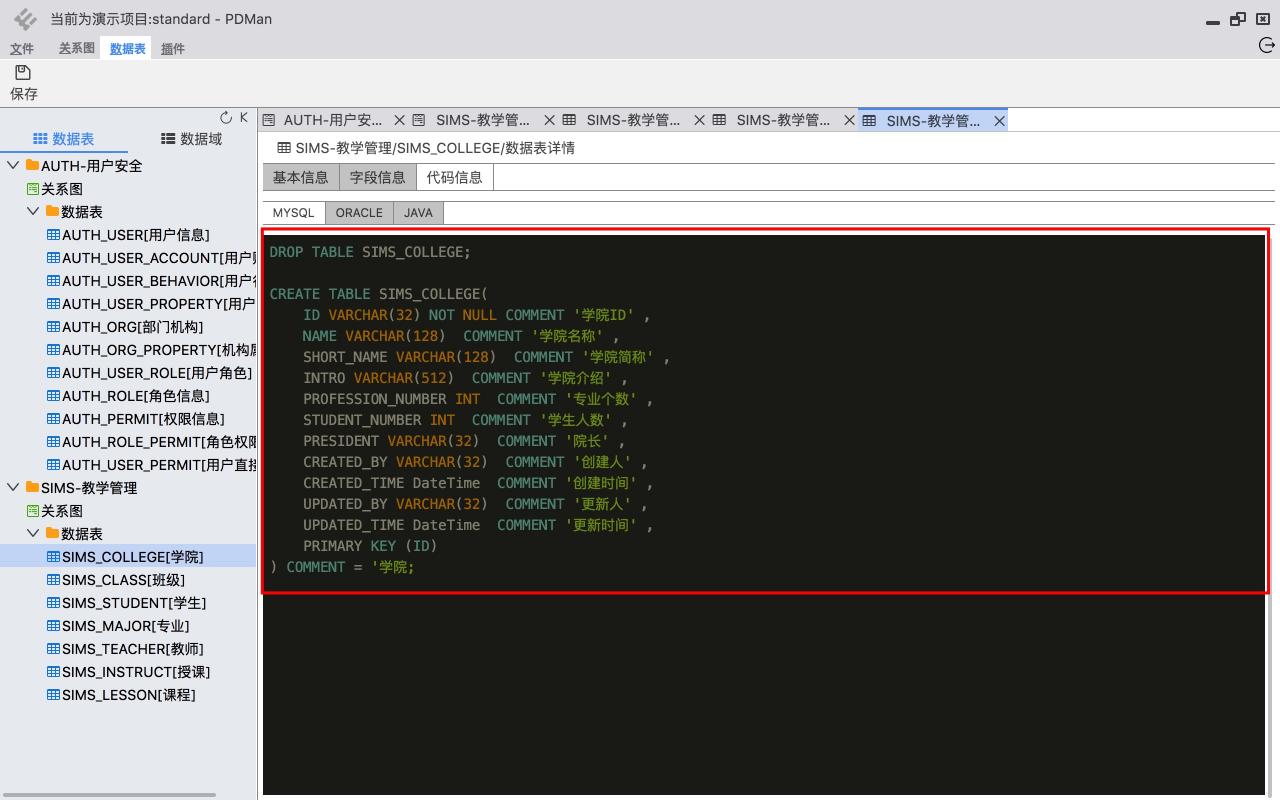
Task: Select the SIMS_LESSON table icon
Action: click(x=54, y=695)
